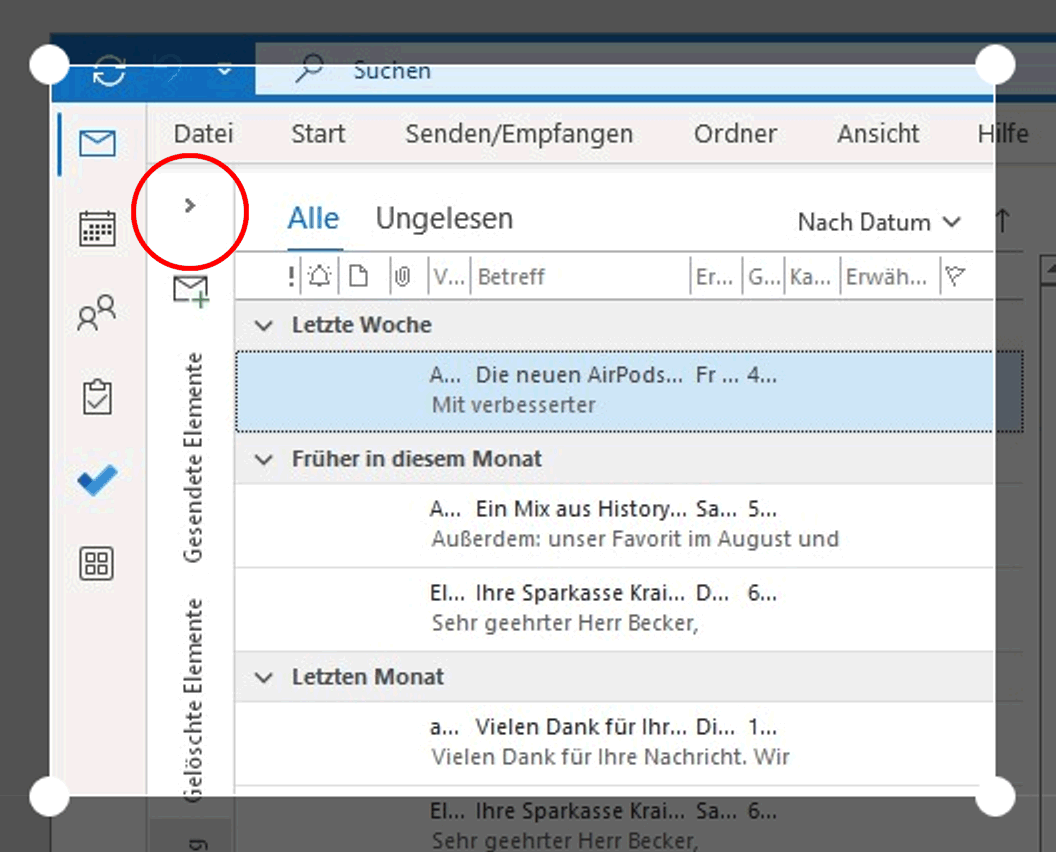The width and height of the screenshot is (1056, 852).
Task: Open the Datei menu
Action: click(203, 133)
